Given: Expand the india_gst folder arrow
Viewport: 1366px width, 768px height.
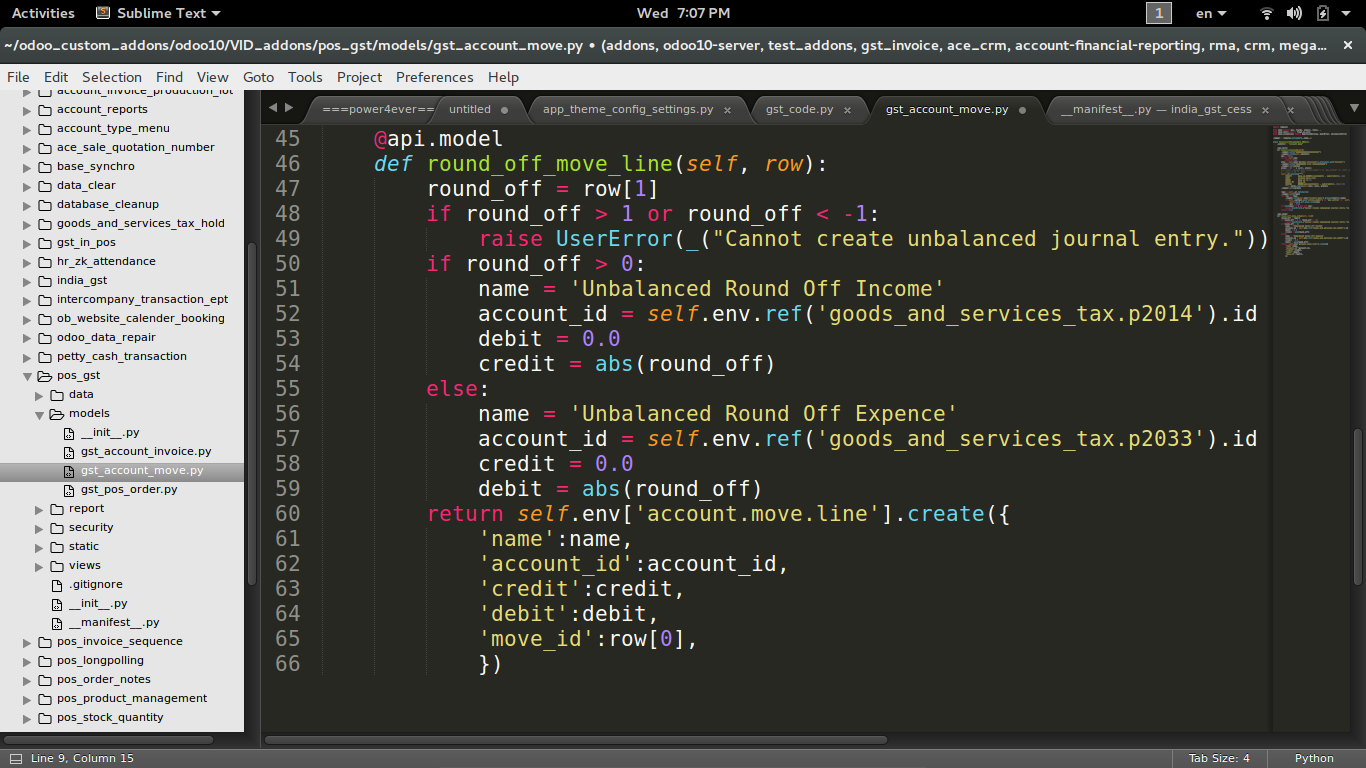Looking at the screenshot, I should click(26, 280).
